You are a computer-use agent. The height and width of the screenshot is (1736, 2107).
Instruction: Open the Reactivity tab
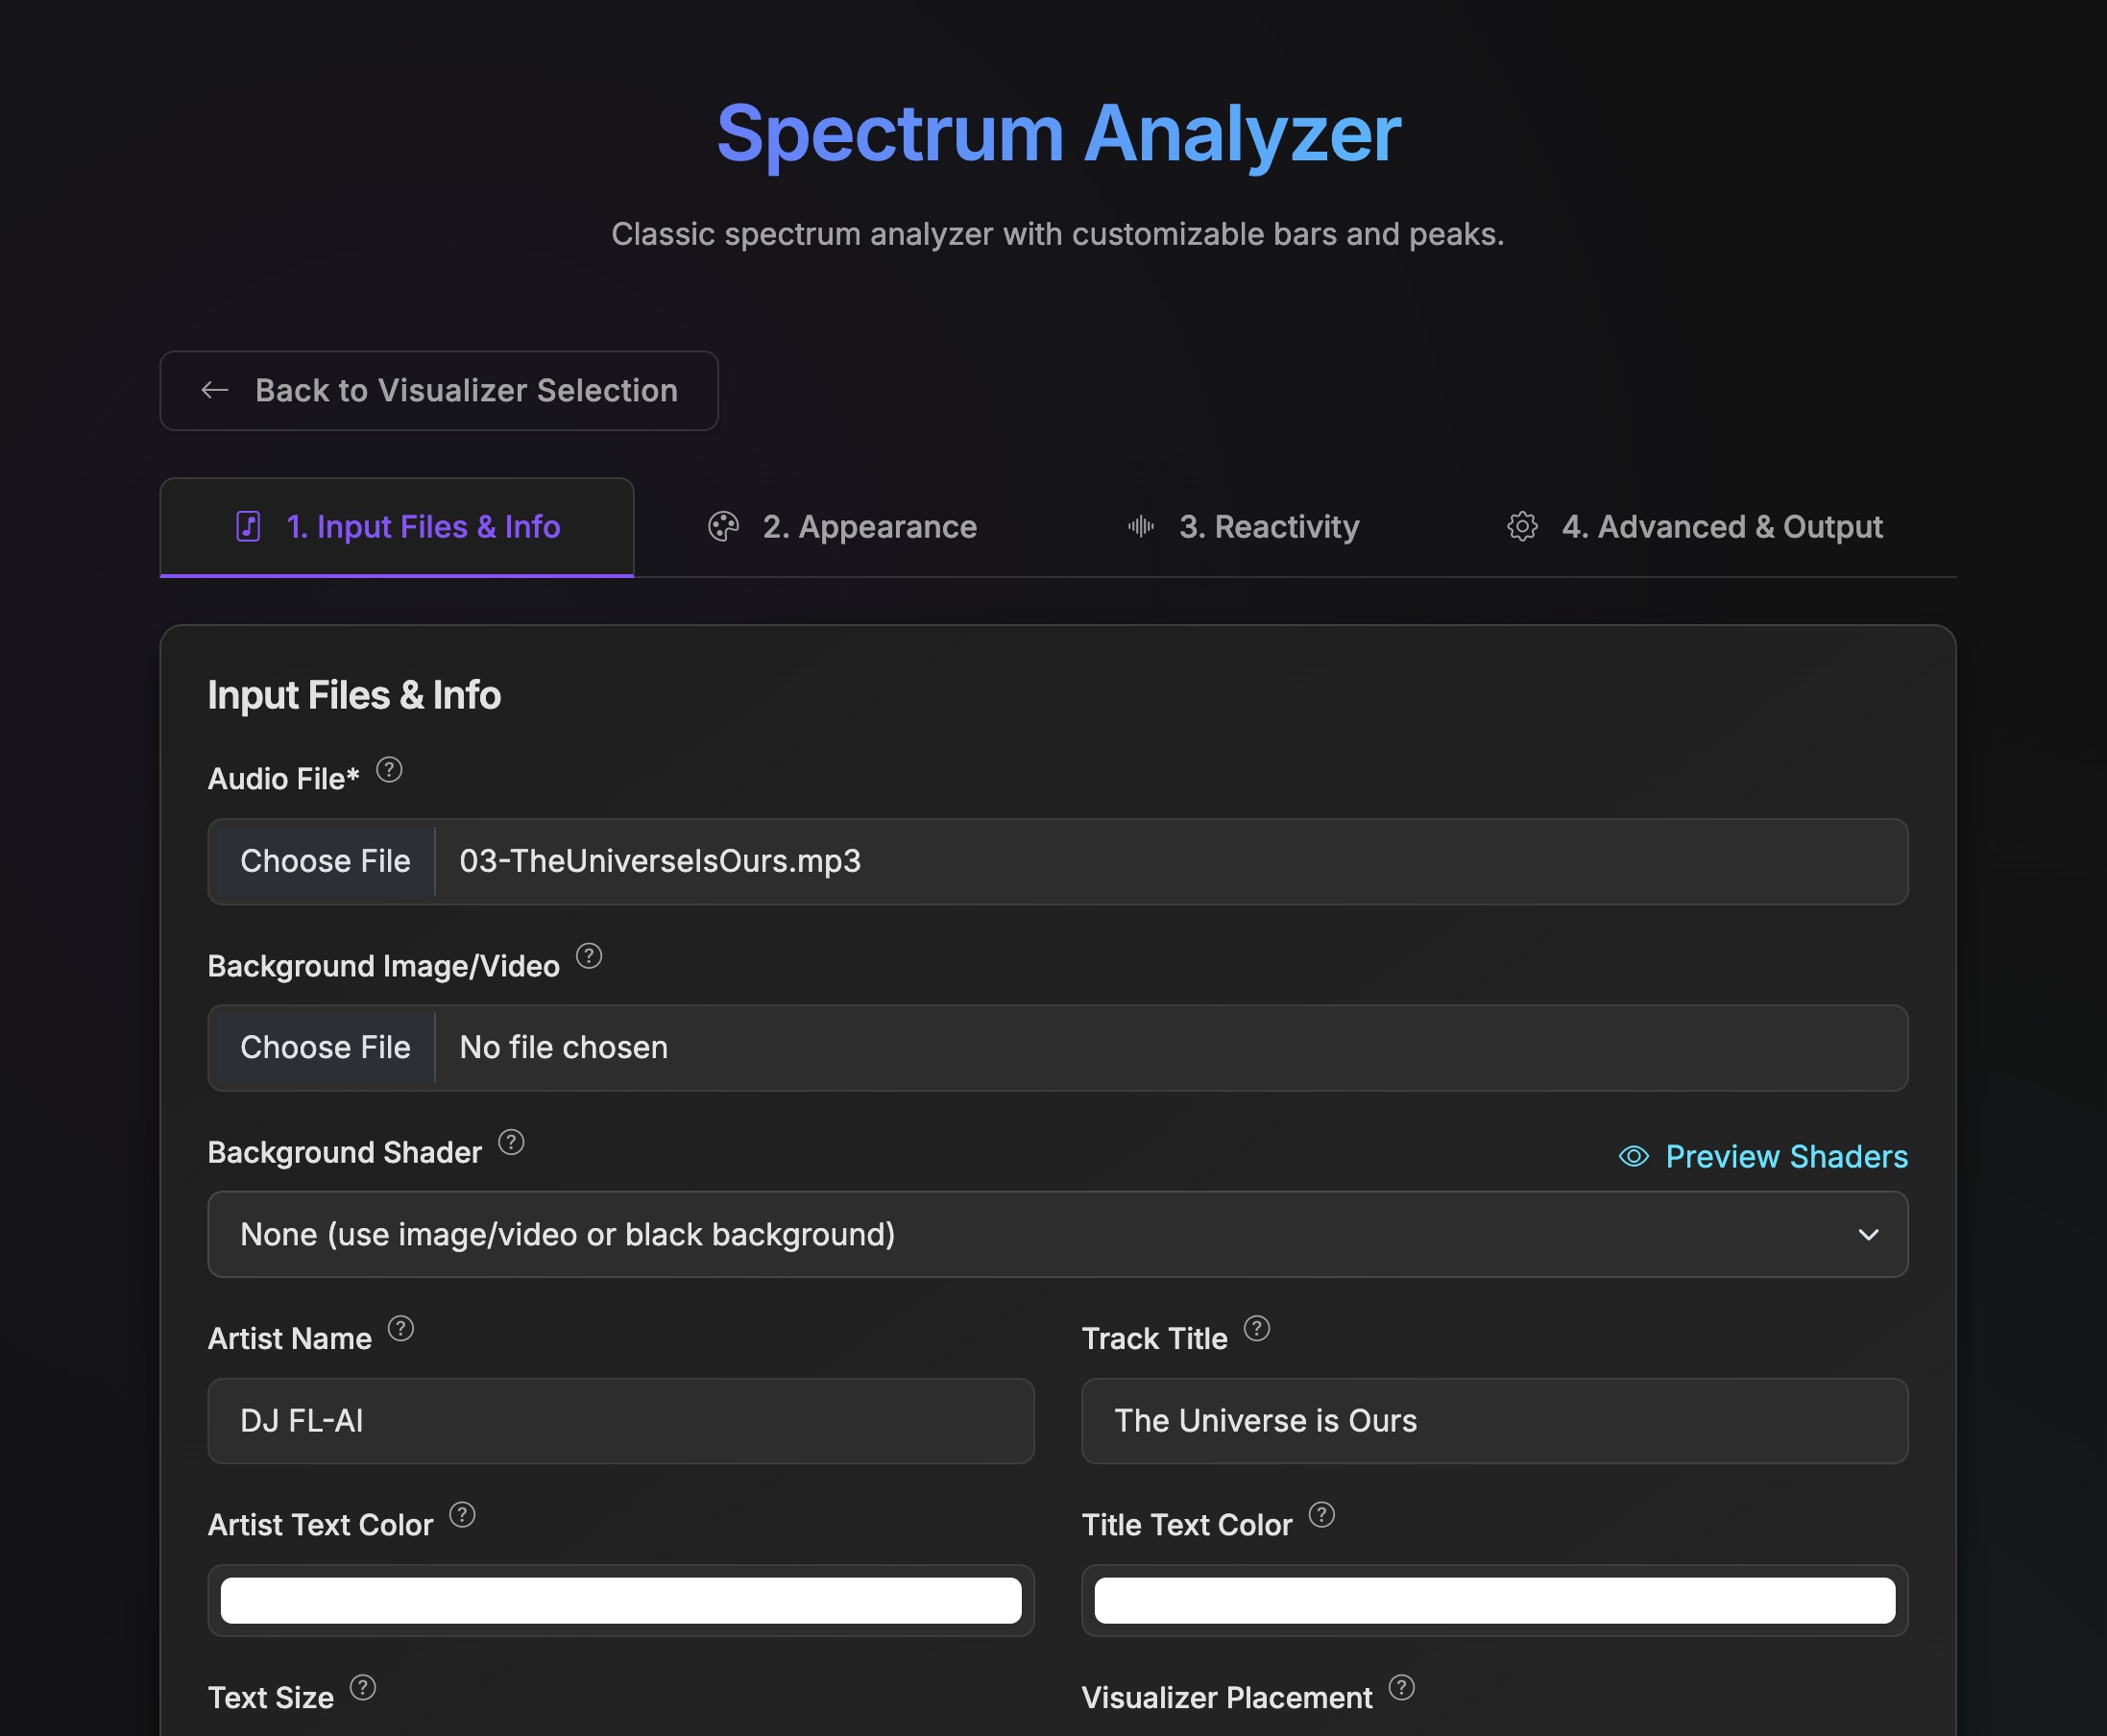(x=1243, y=527)
